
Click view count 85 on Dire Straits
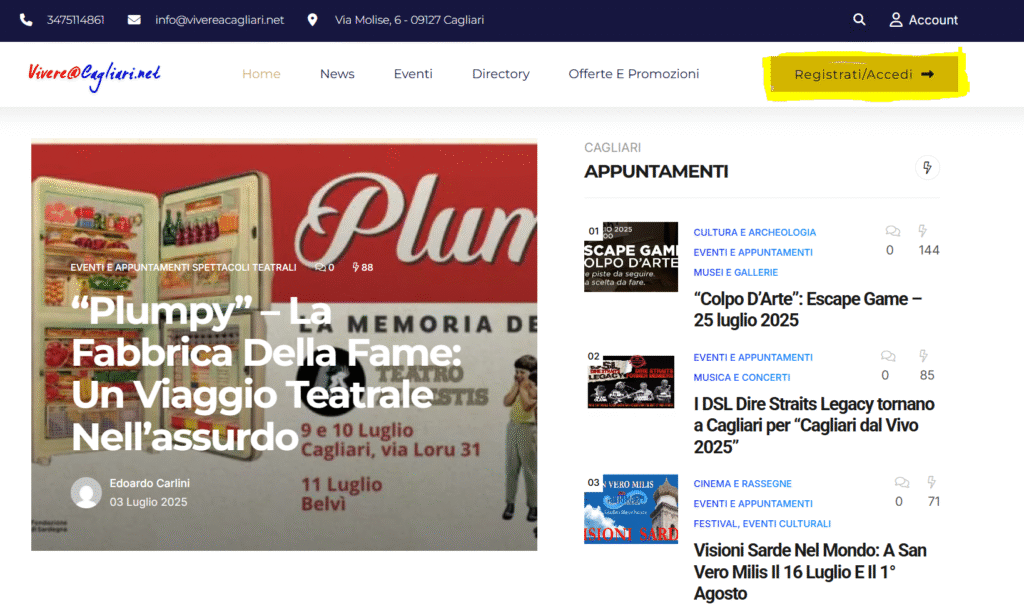click(927, 376)
